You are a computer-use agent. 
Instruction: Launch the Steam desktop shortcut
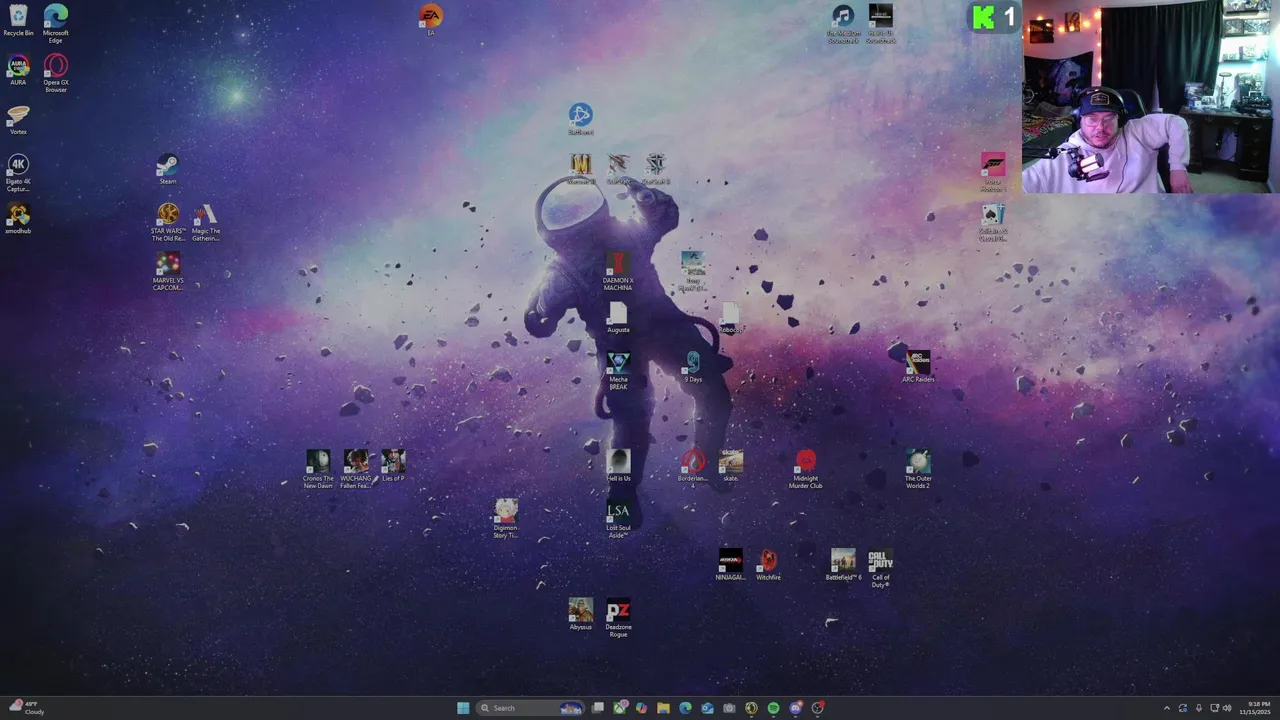pos(168,169)
